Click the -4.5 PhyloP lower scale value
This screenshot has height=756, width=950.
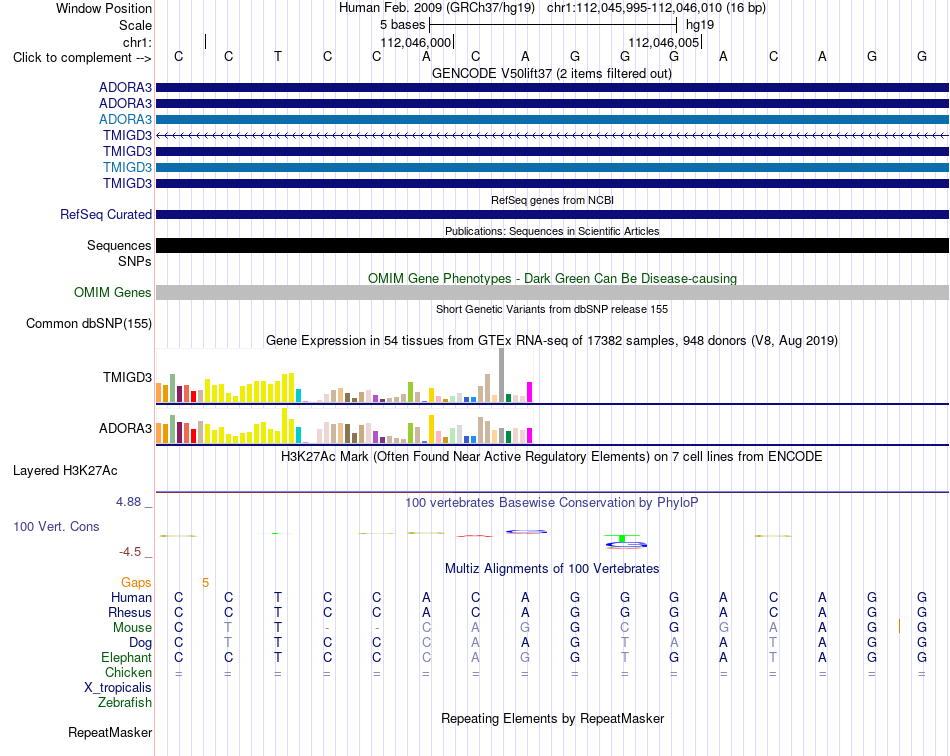click(x=130, y=552)
